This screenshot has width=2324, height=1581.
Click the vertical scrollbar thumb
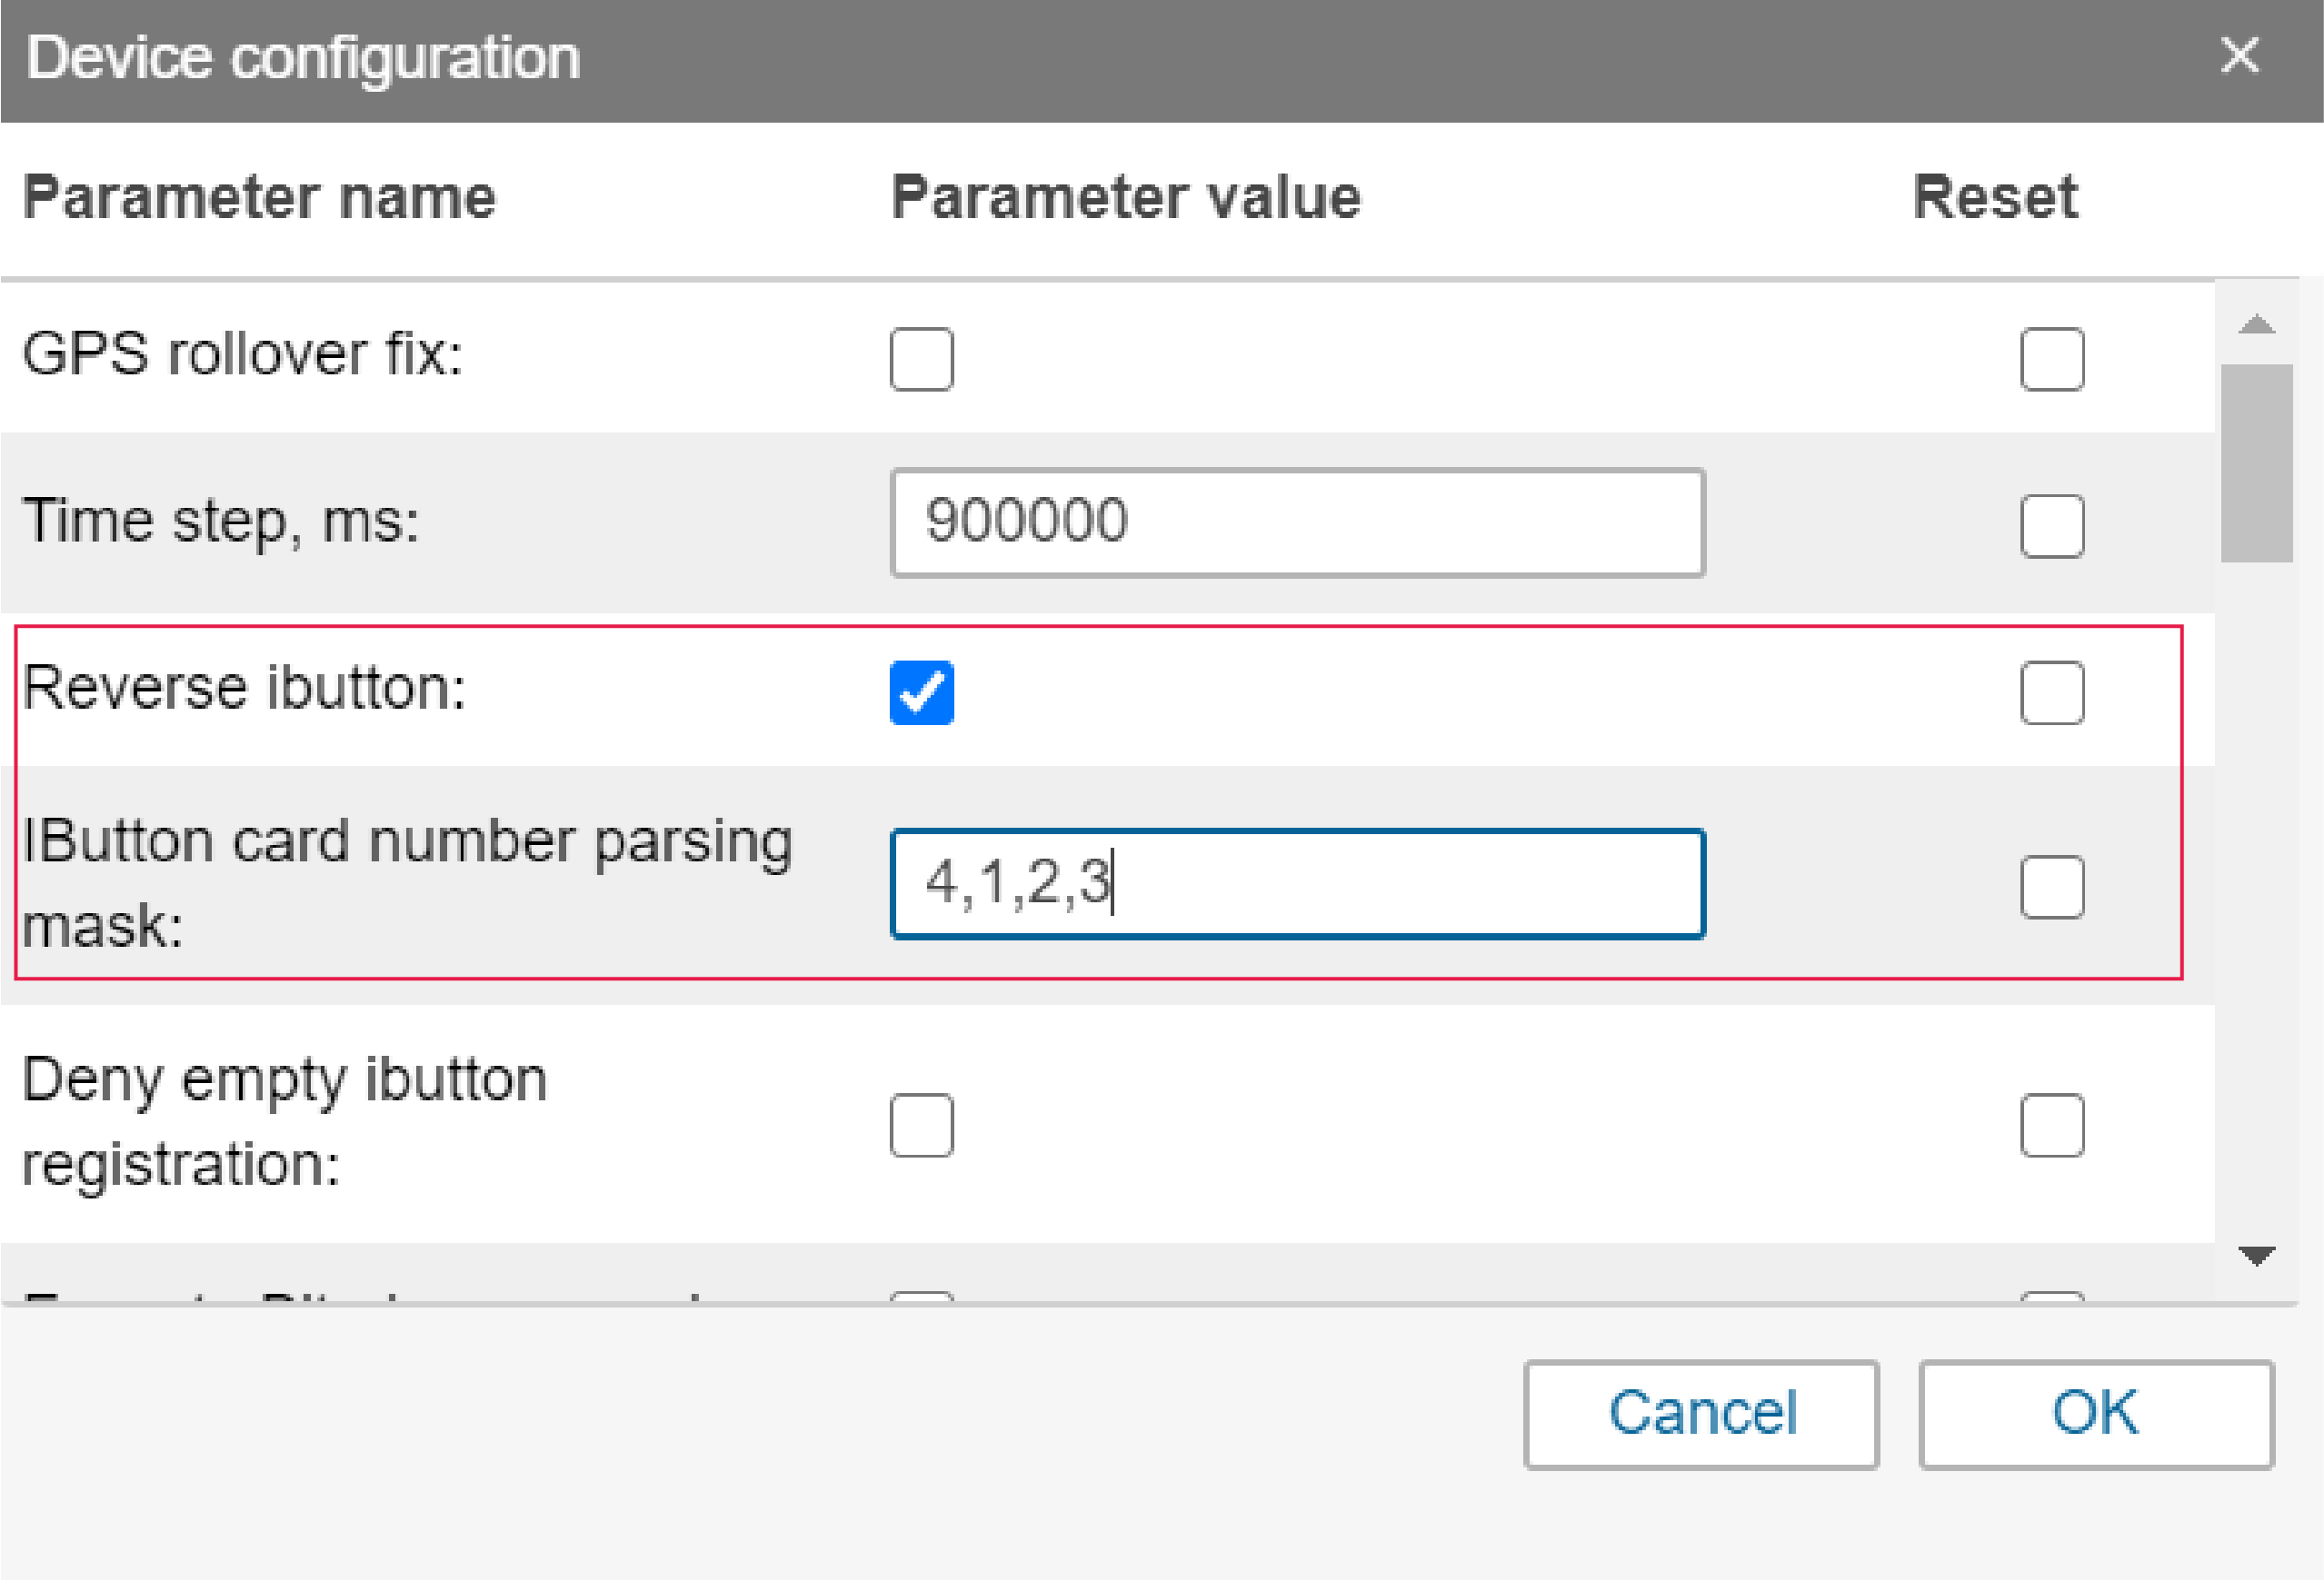(x=2256, y=463)
